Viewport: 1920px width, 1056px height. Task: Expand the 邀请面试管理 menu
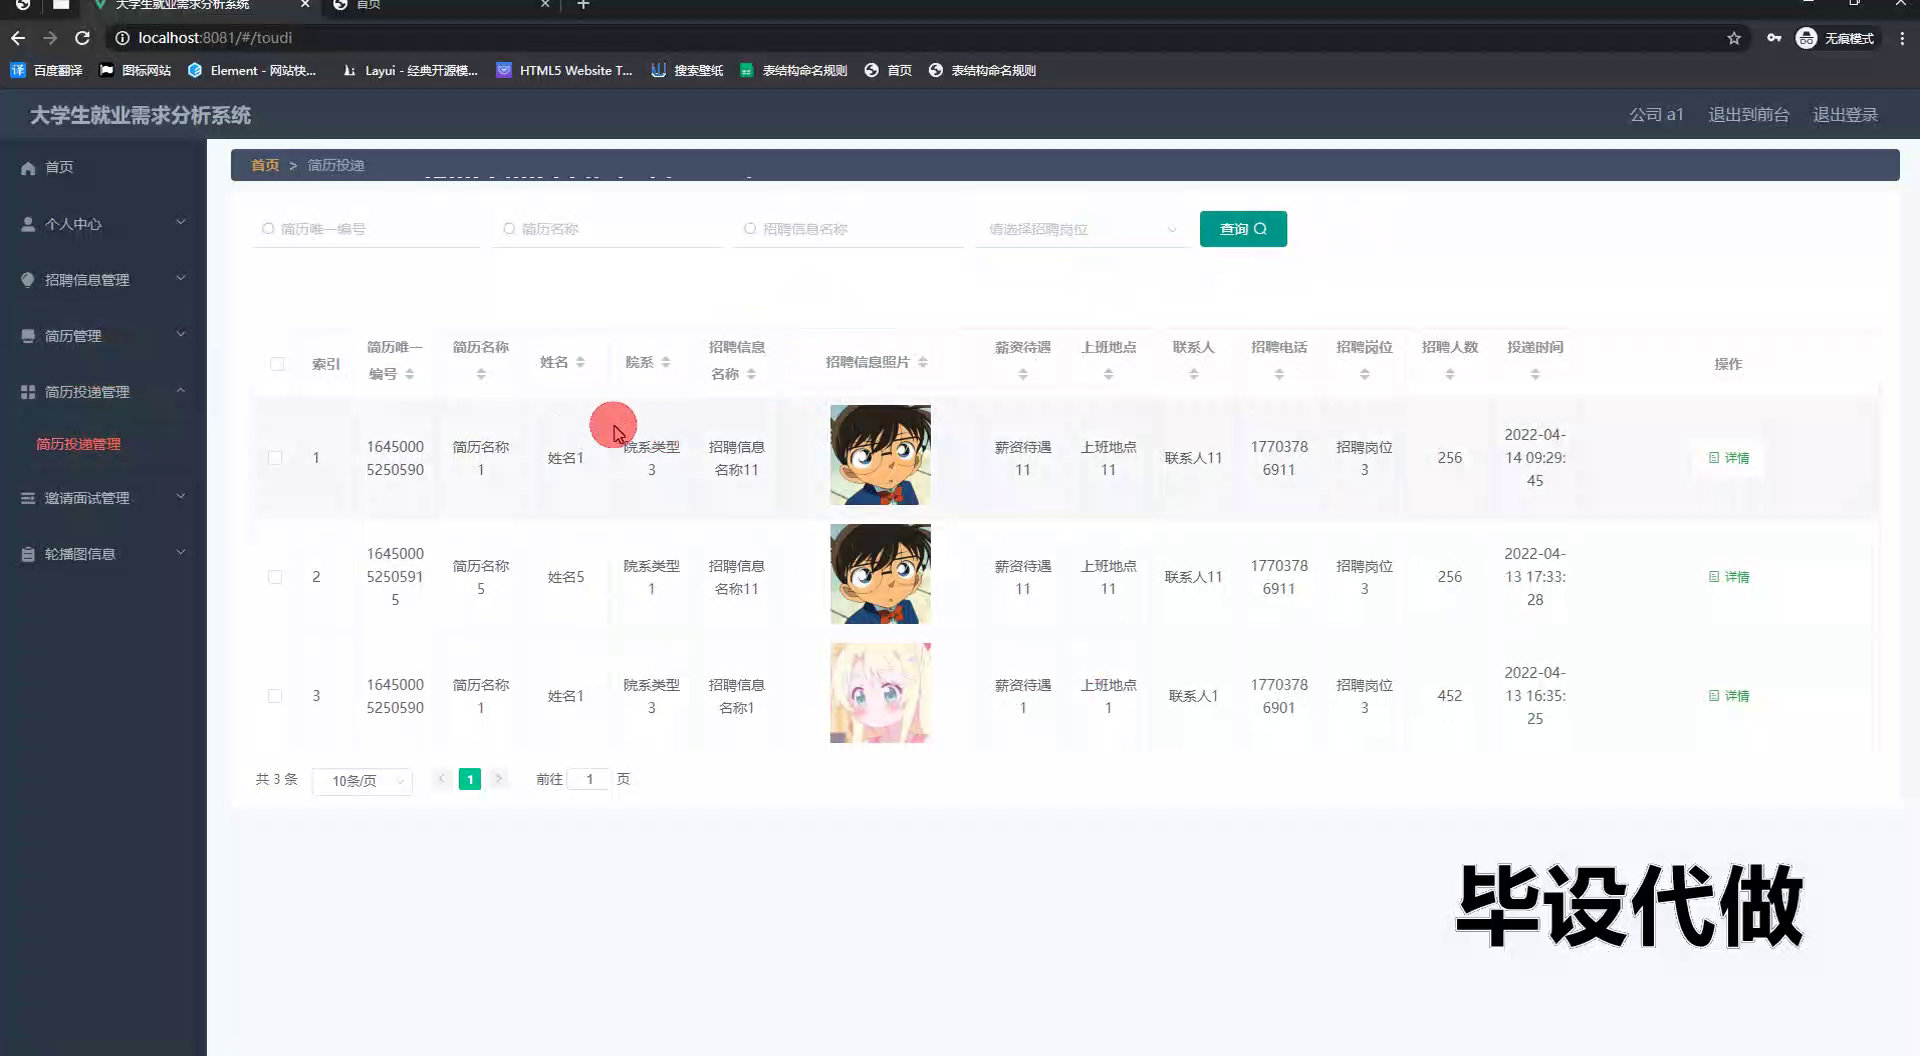pyautogui.click(x=181, y=497)
